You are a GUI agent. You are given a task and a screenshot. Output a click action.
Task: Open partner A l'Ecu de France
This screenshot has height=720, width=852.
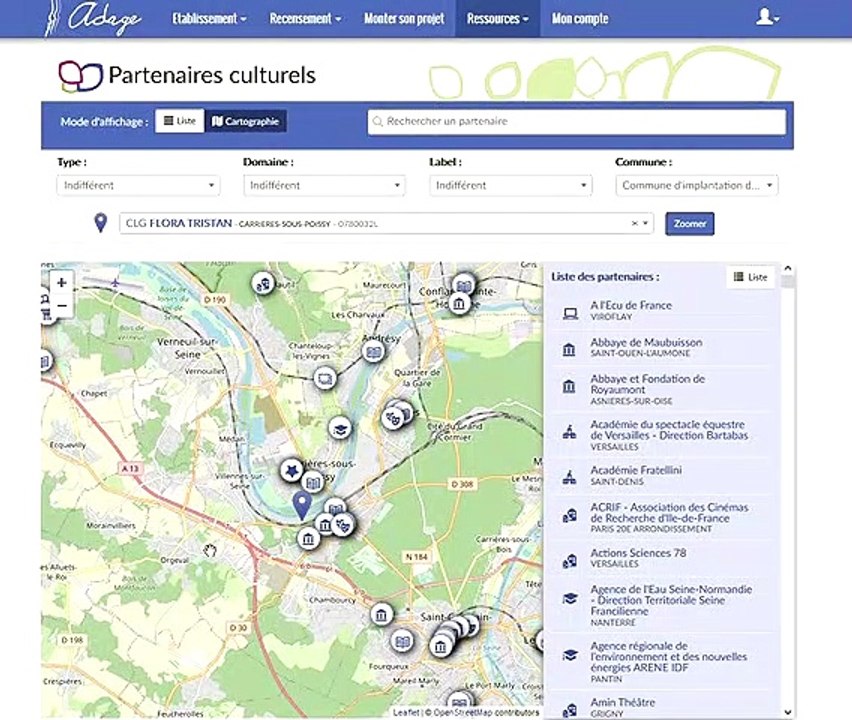tap(631, 310)
